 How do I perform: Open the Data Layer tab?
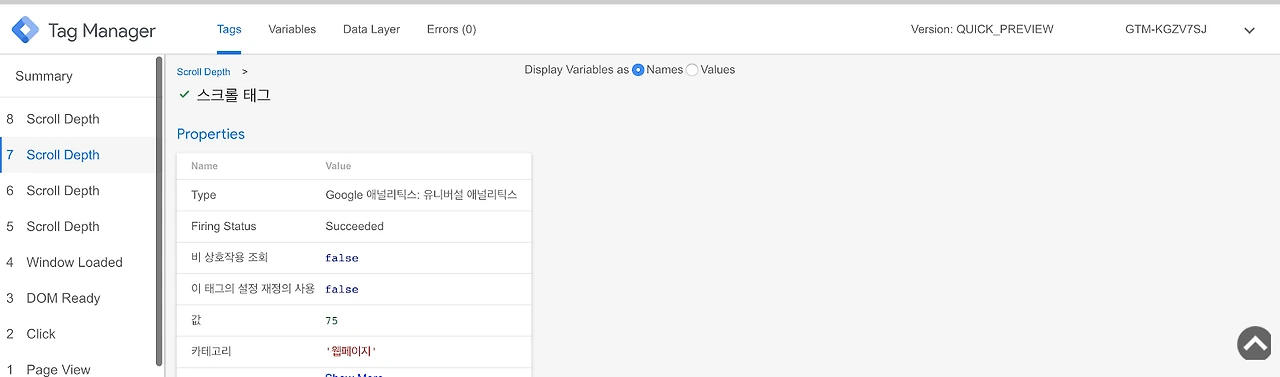371,29
